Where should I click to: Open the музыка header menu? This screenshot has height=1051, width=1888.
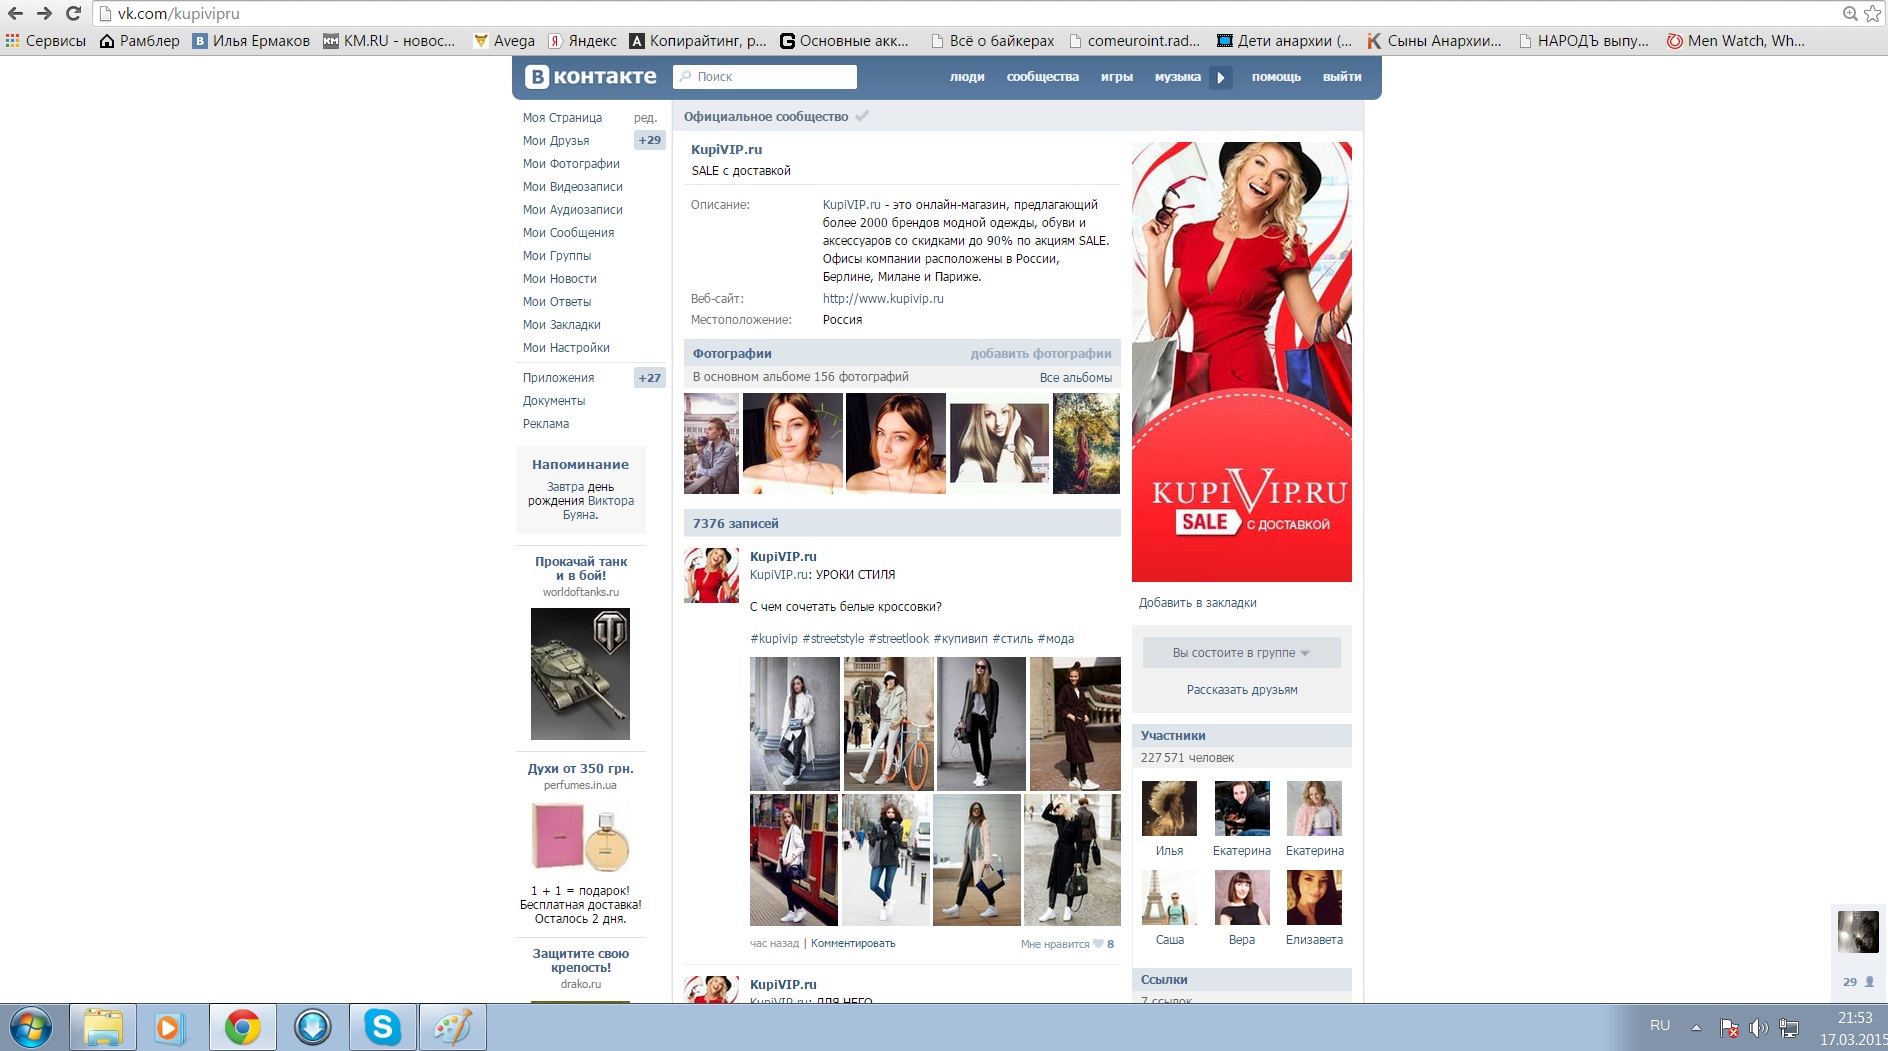pos(1178,77)
